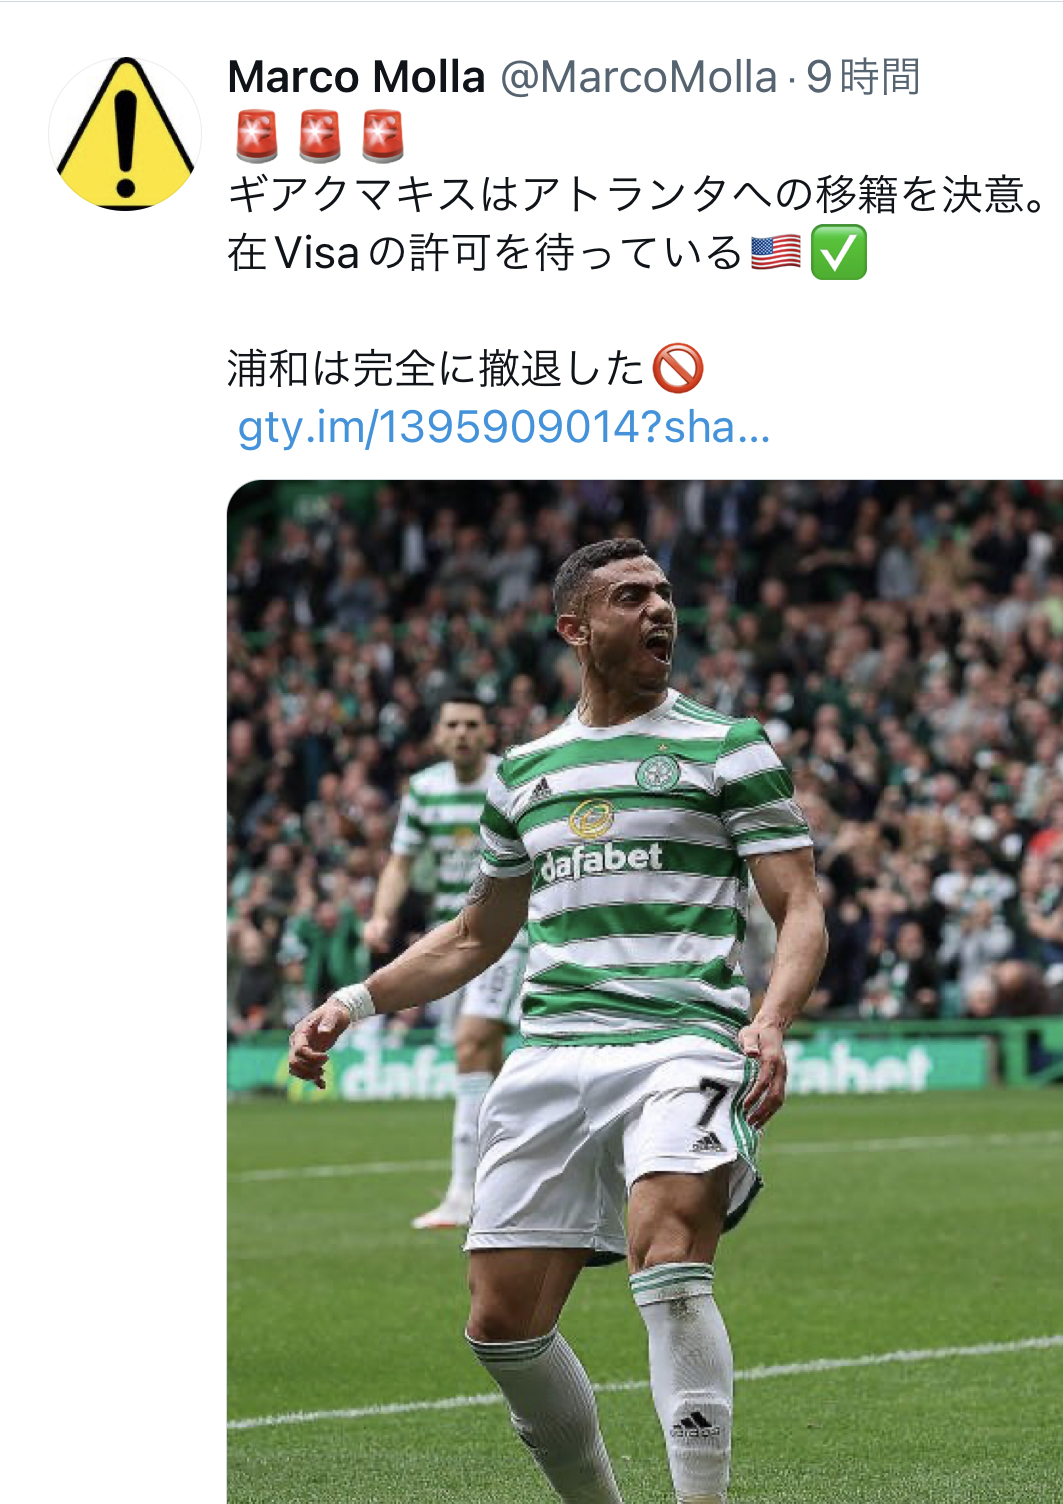Click the dafabet sponsor logo on the jersey

click(601, 861)
